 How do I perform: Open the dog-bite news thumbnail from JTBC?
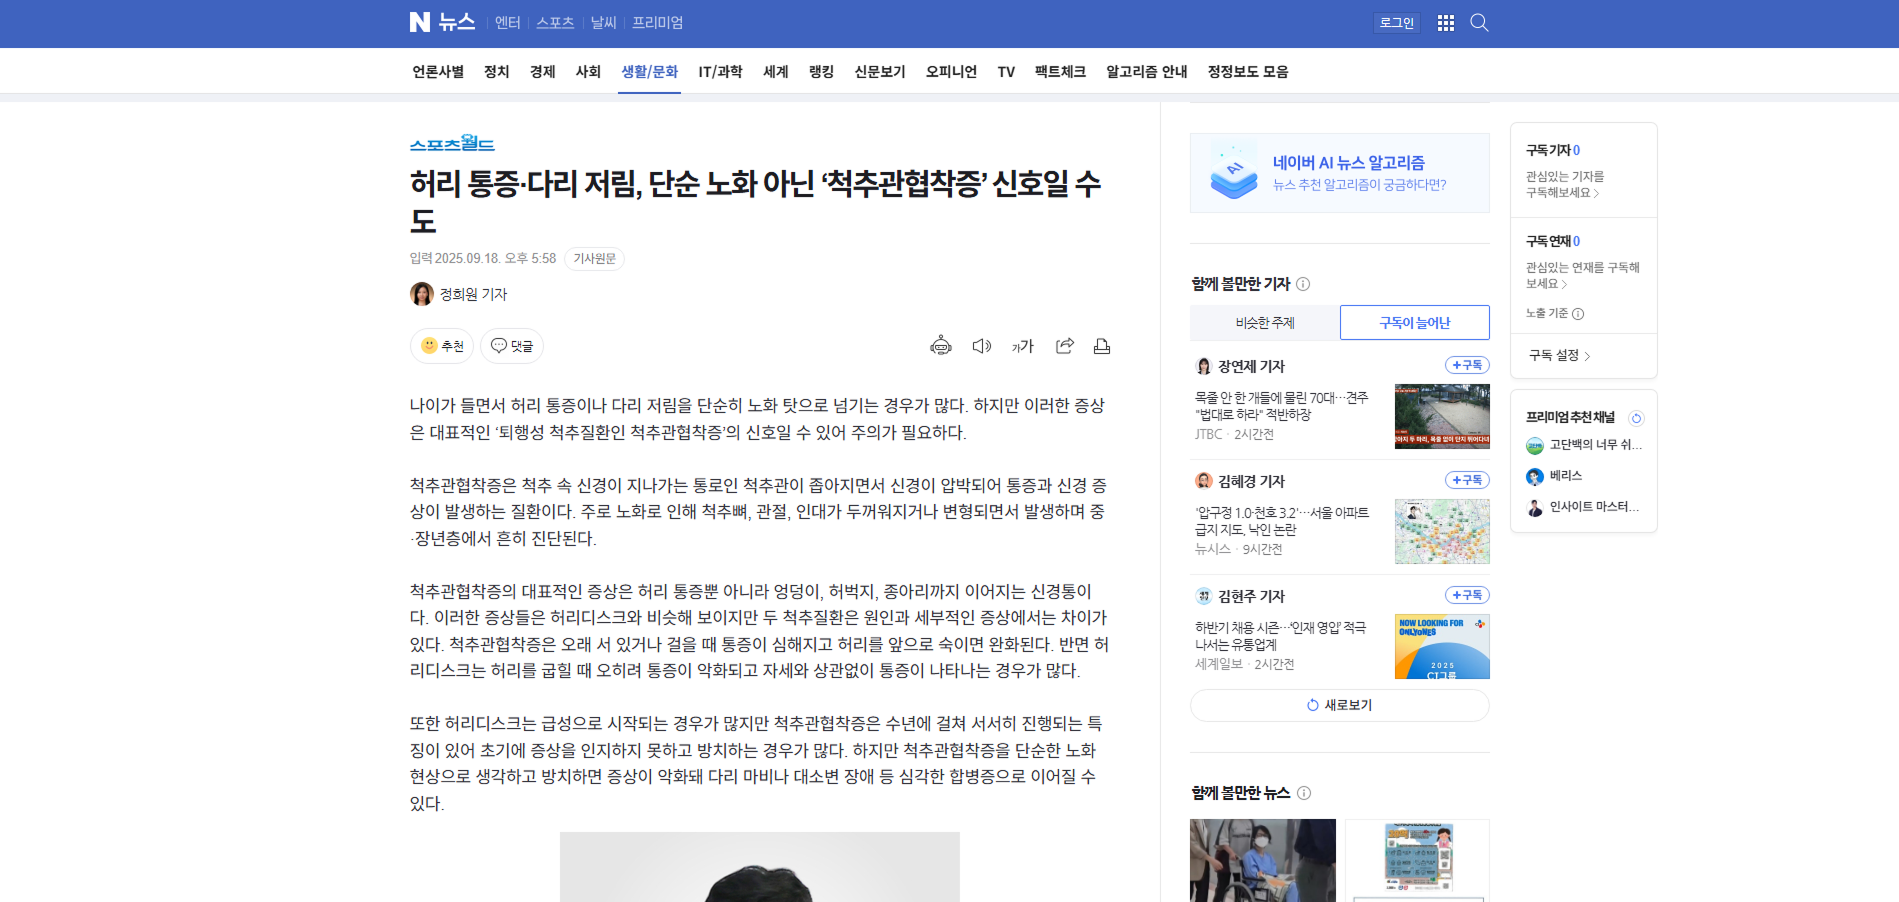point(1441,416)
